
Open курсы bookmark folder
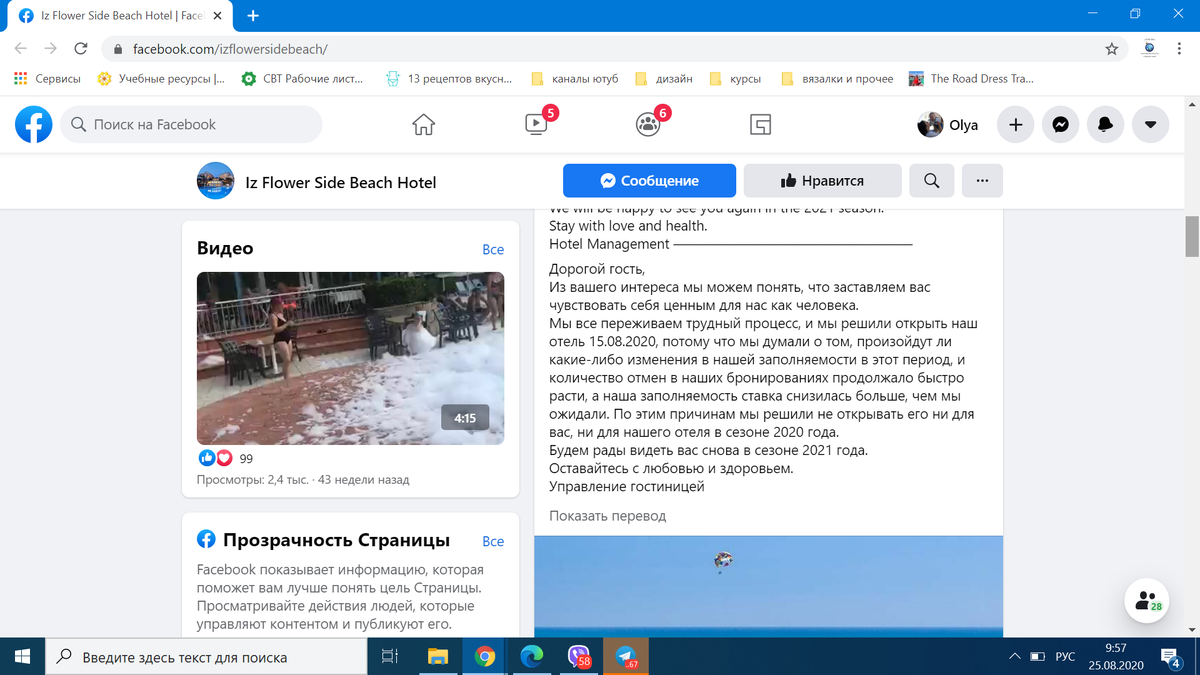coord(735,78)
